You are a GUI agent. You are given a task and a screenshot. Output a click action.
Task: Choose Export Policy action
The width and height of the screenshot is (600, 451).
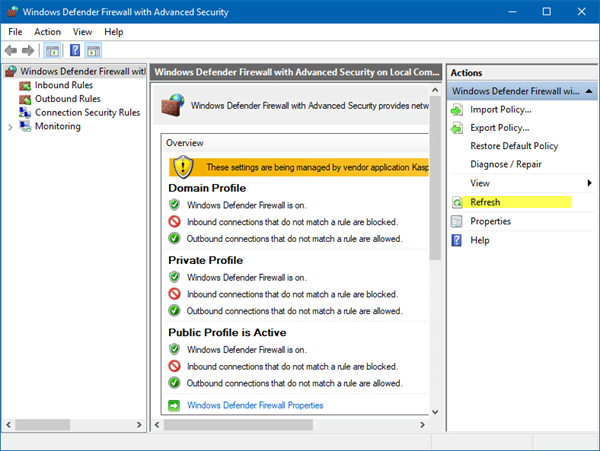point(499,128)
